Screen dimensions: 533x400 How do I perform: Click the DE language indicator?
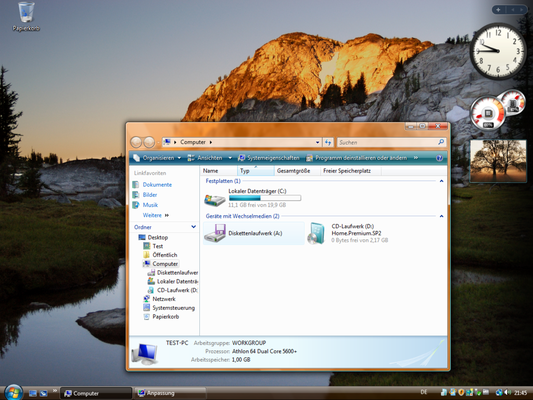click(x=424, y=392)
